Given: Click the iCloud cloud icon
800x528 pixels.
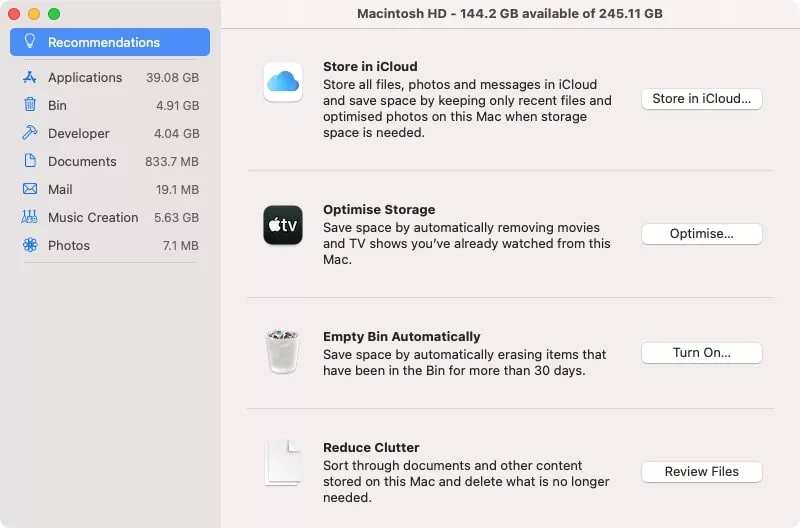Looking at the screenshot, I should (282, 82).
